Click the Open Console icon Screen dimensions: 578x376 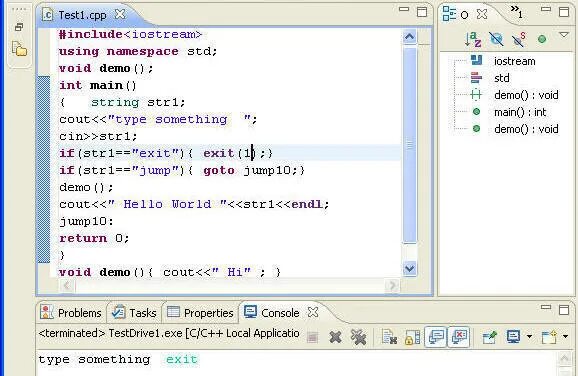(x=549, y=337)
